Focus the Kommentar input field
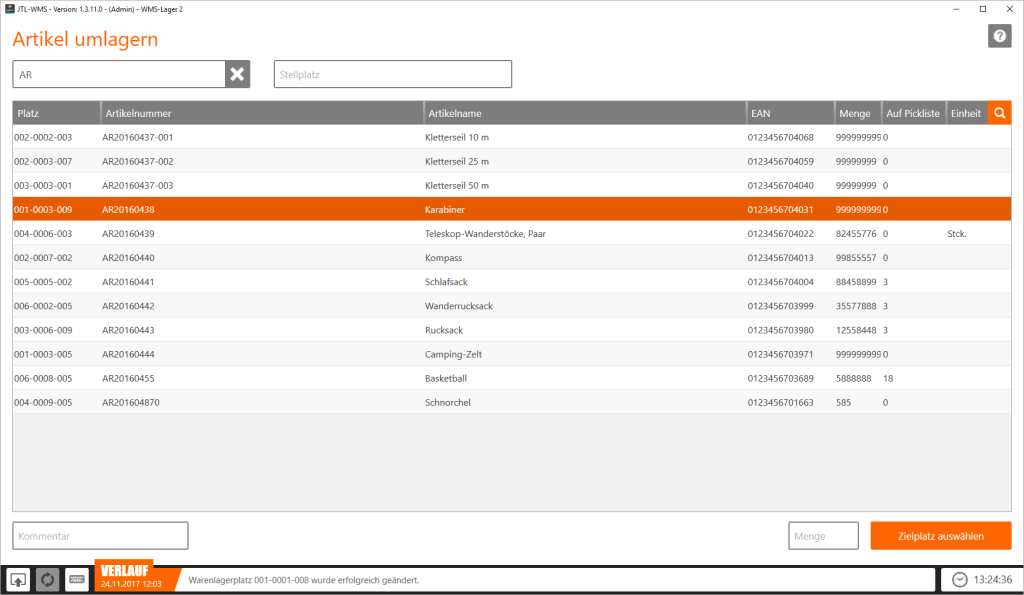This screenshot has height=595, width=1024. click(101, 536)
